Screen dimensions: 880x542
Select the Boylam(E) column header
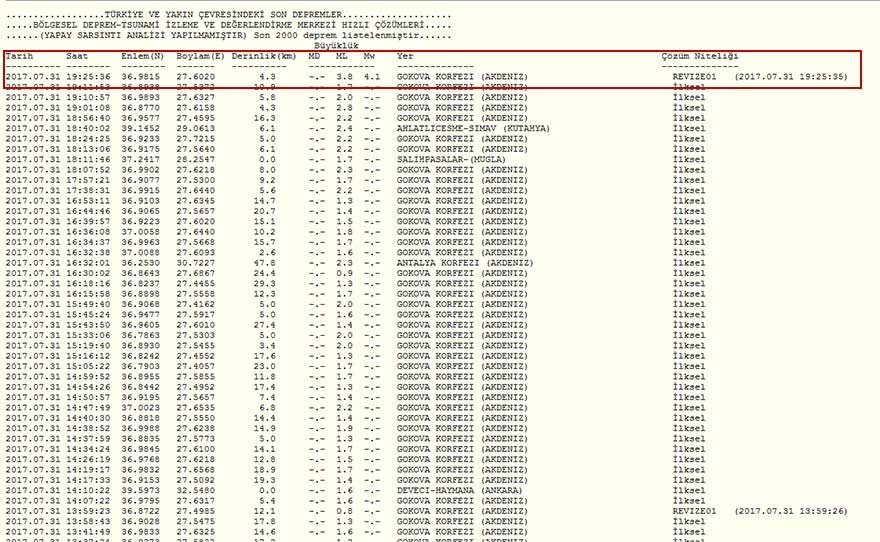click(x=201, y=57)
